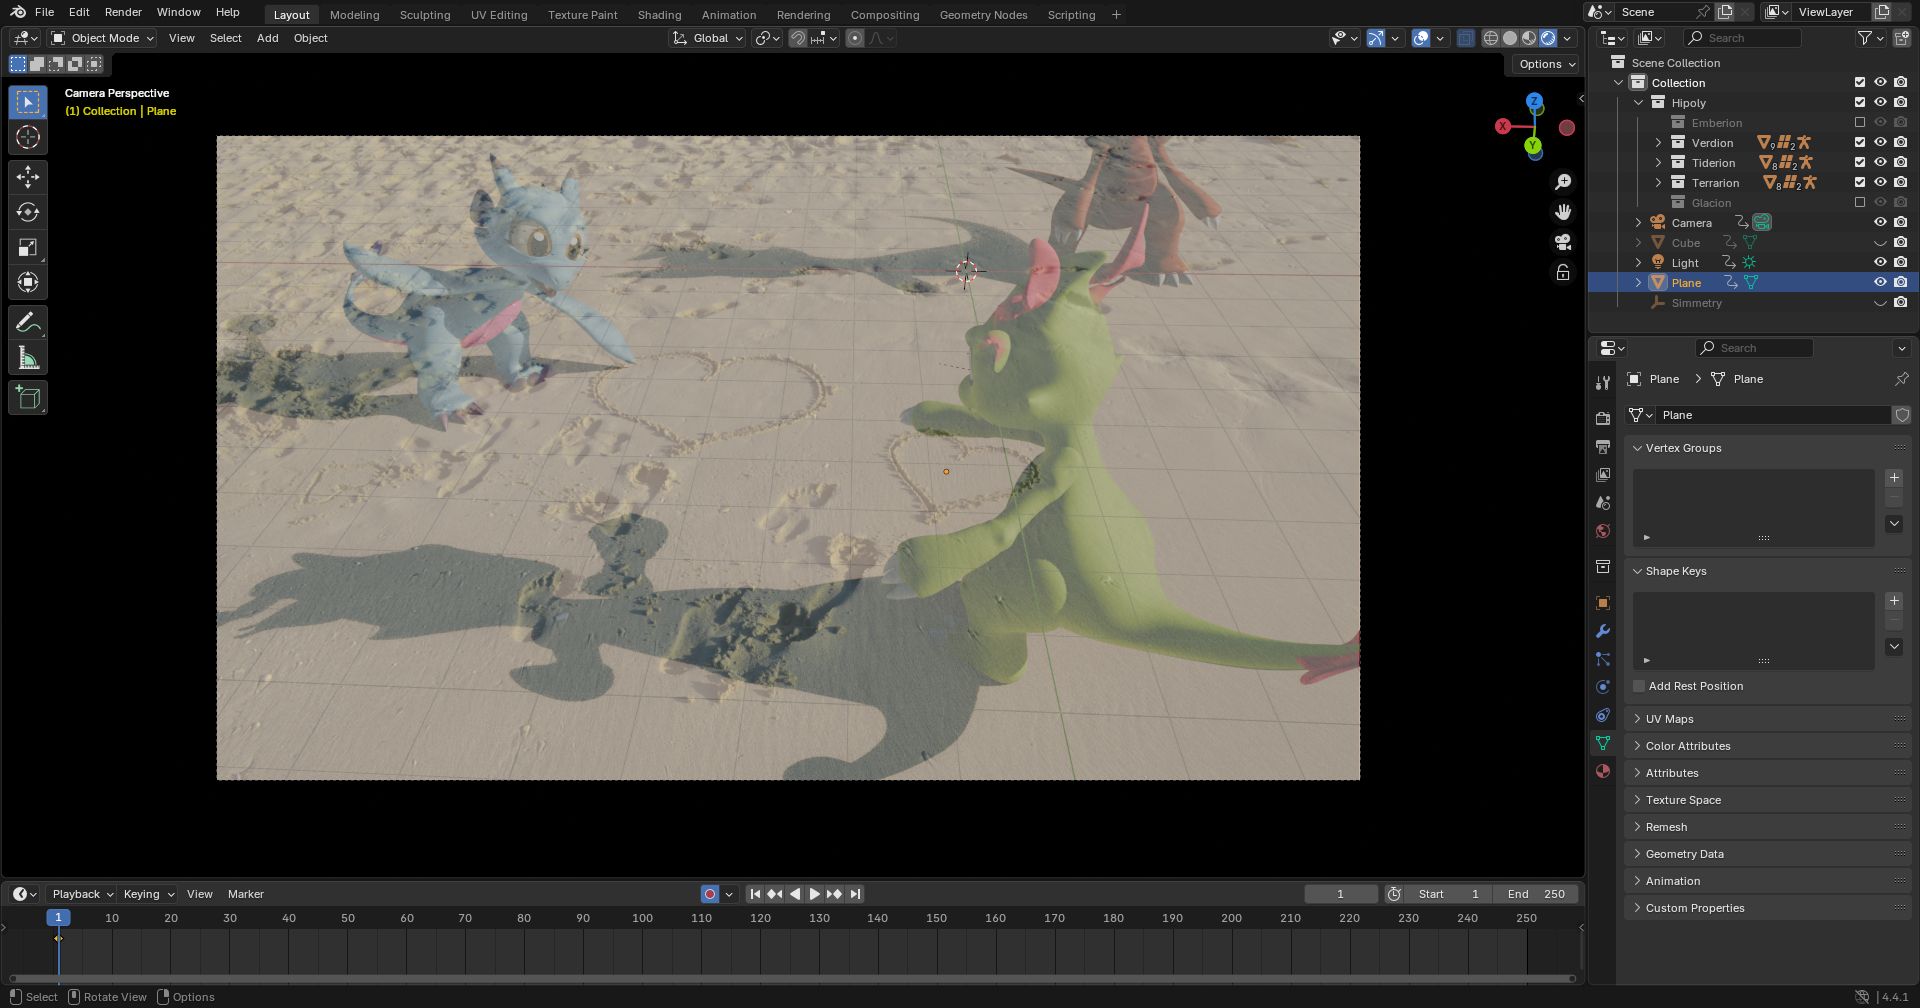Select the Cursor tool in toolbar
Image resolution: width=1920 pixels, height=1008 pixels.
pyautogui.click(x=28, y=138)
